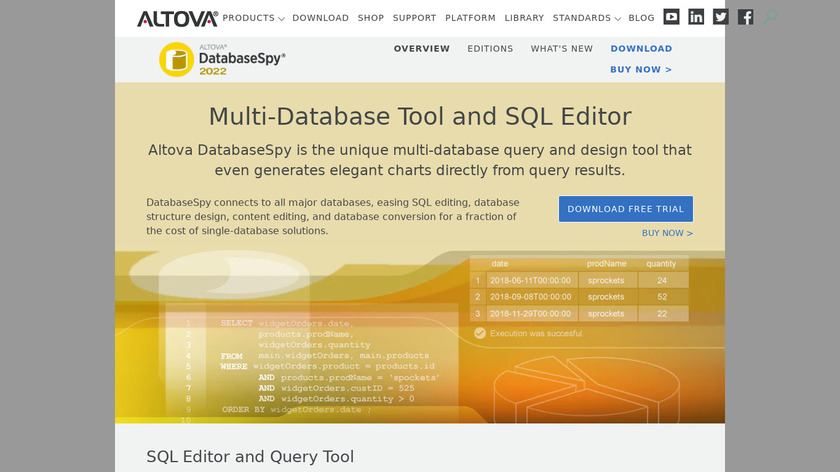Open the Library menu item
This screenshot has width=840, height=472.
coord(524,18)
